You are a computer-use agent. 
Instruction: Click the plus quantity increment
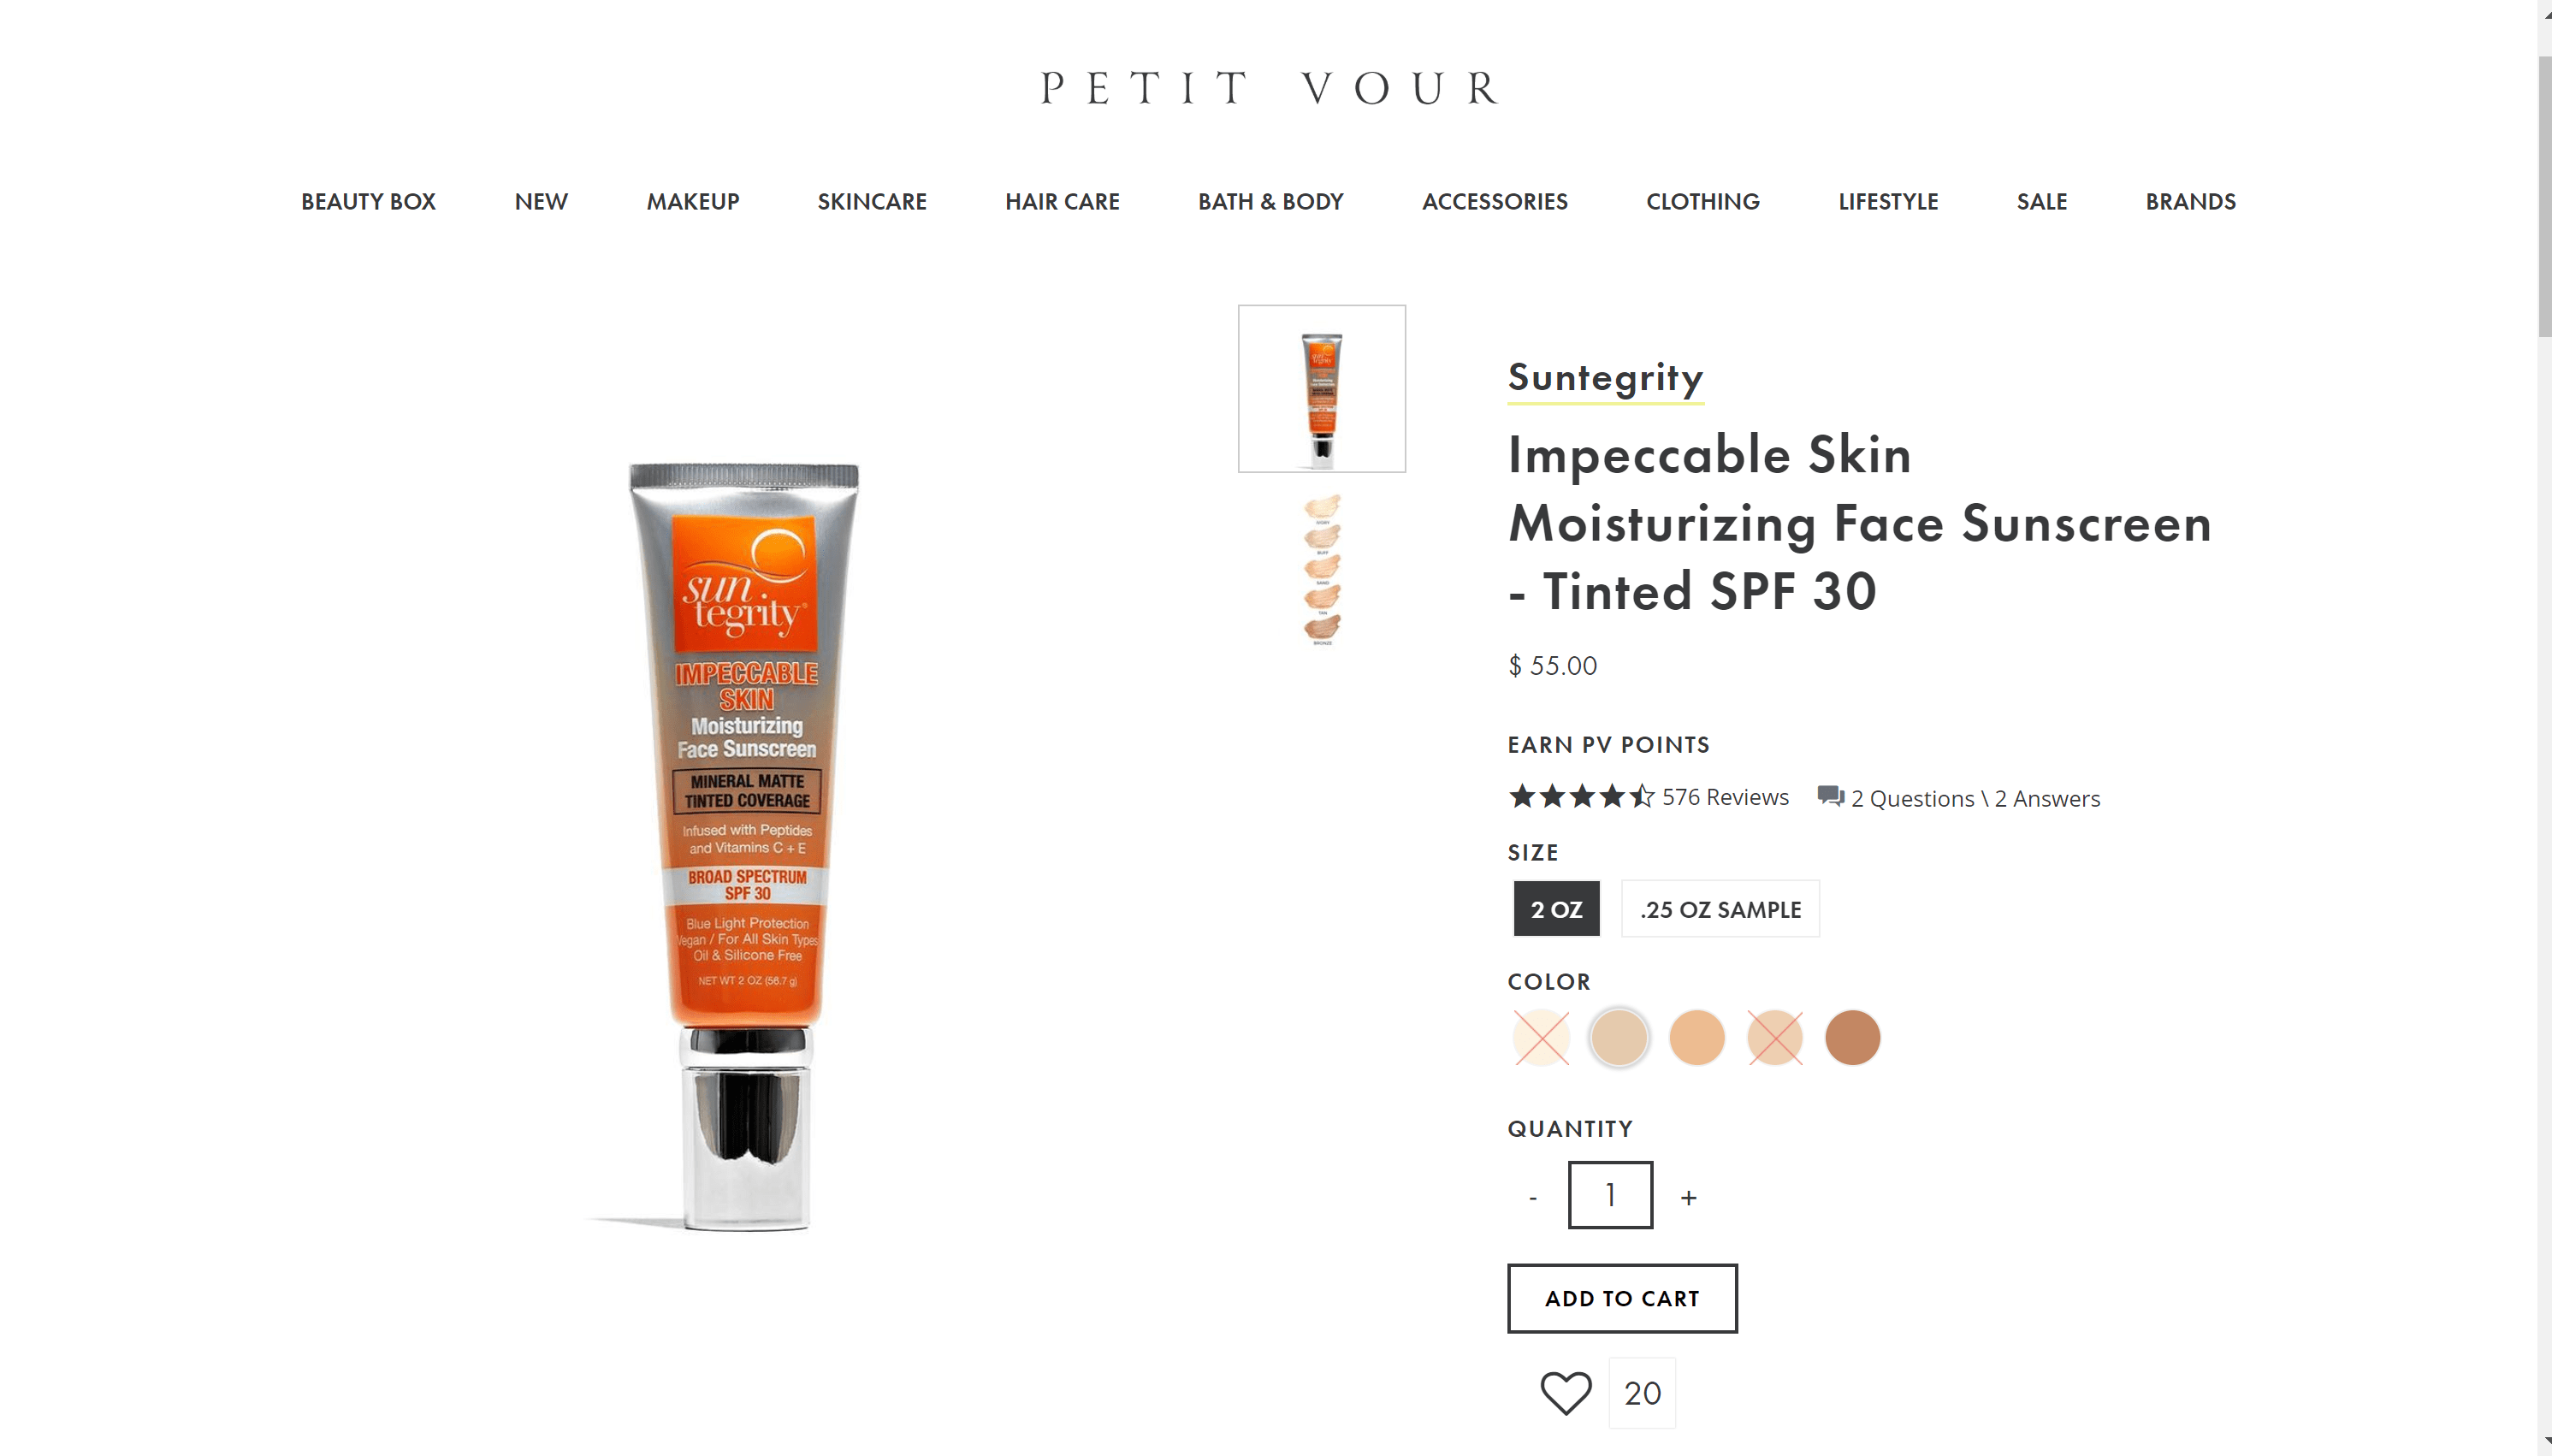(1689, 1197)
